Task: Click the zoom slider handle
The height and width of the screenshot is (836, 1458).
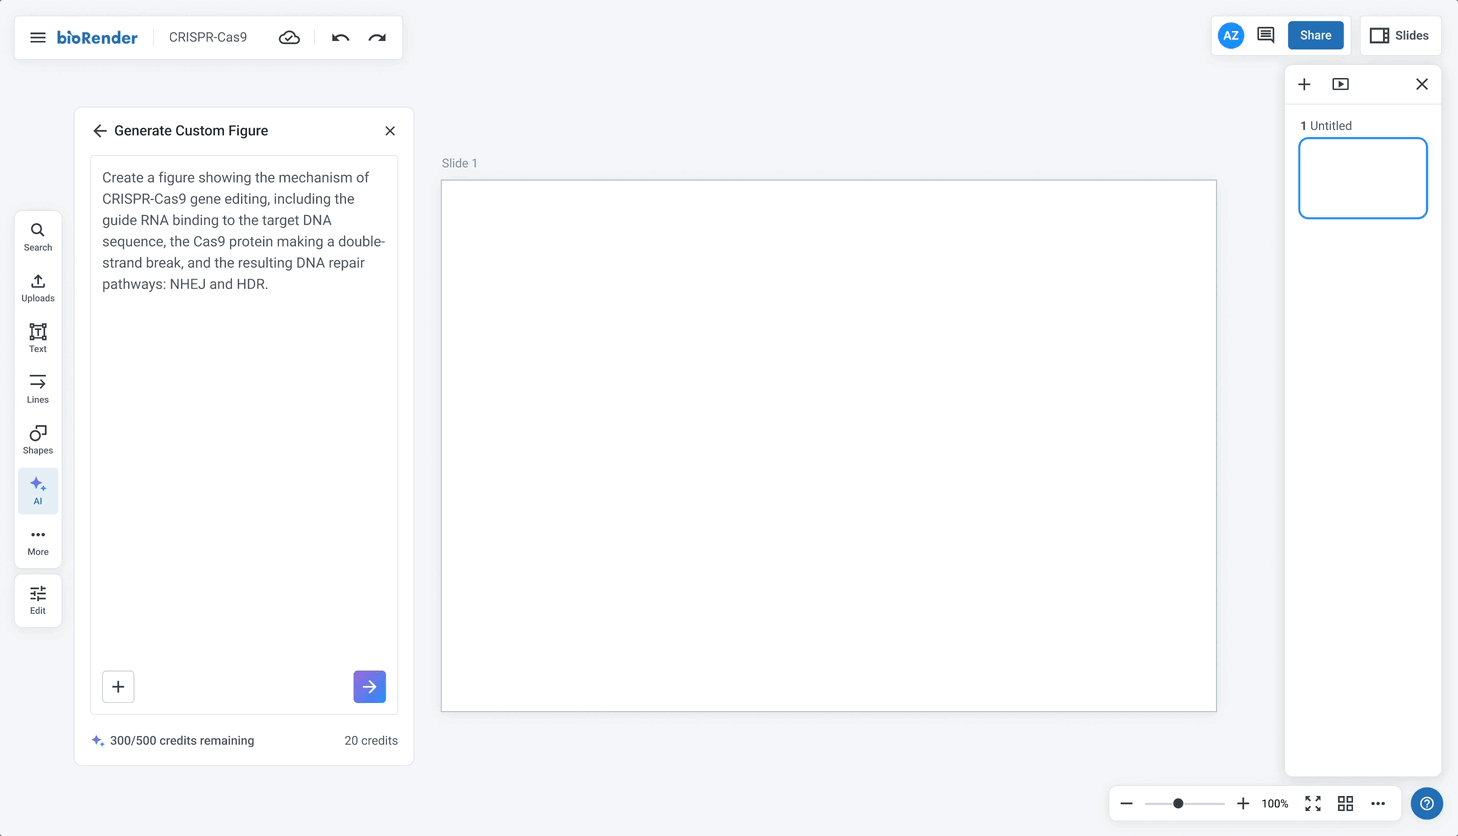Action: point(1178,804)
